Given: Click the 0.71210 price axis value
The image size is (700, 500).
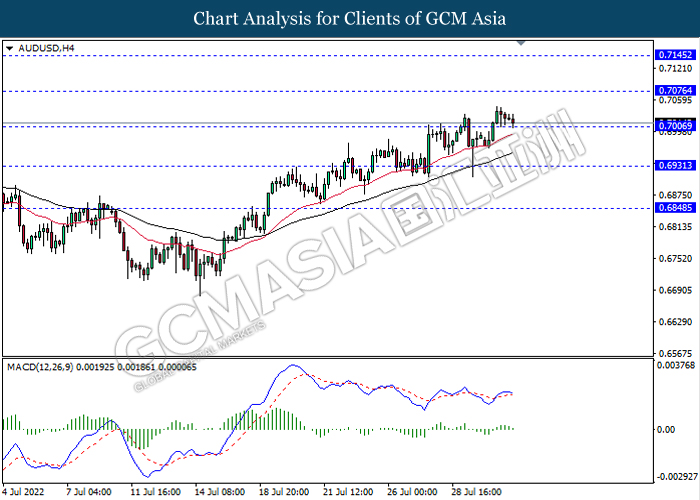Looking at the screenshot, I should tap(675, 68).
